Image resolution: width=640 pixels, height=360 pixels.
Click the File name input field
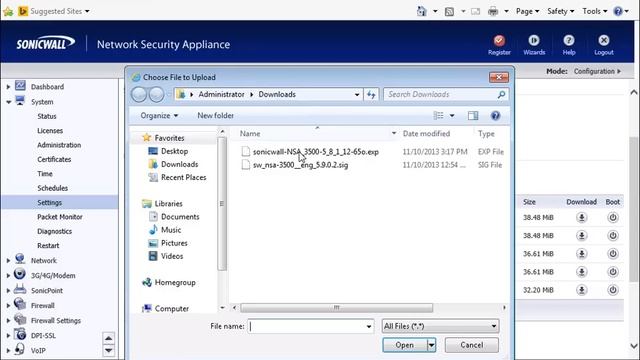(305, 326)
